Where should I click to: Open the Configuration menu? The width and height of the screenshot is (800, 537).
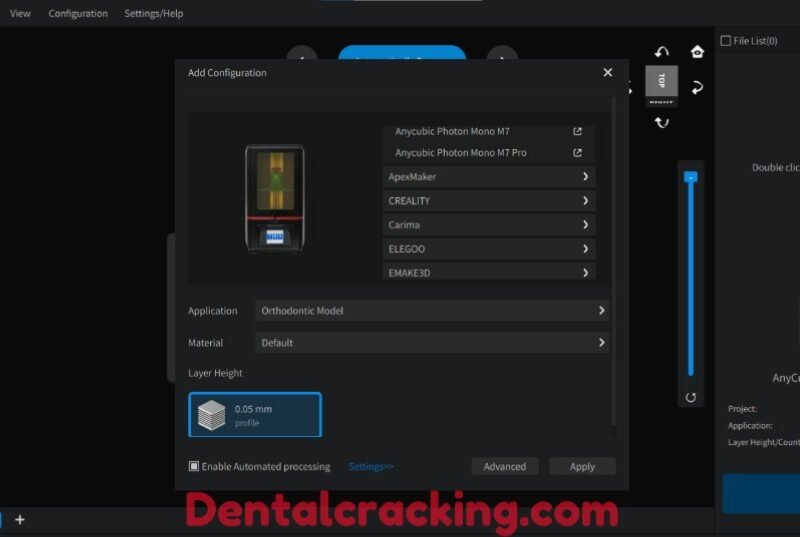coord(78,13)
